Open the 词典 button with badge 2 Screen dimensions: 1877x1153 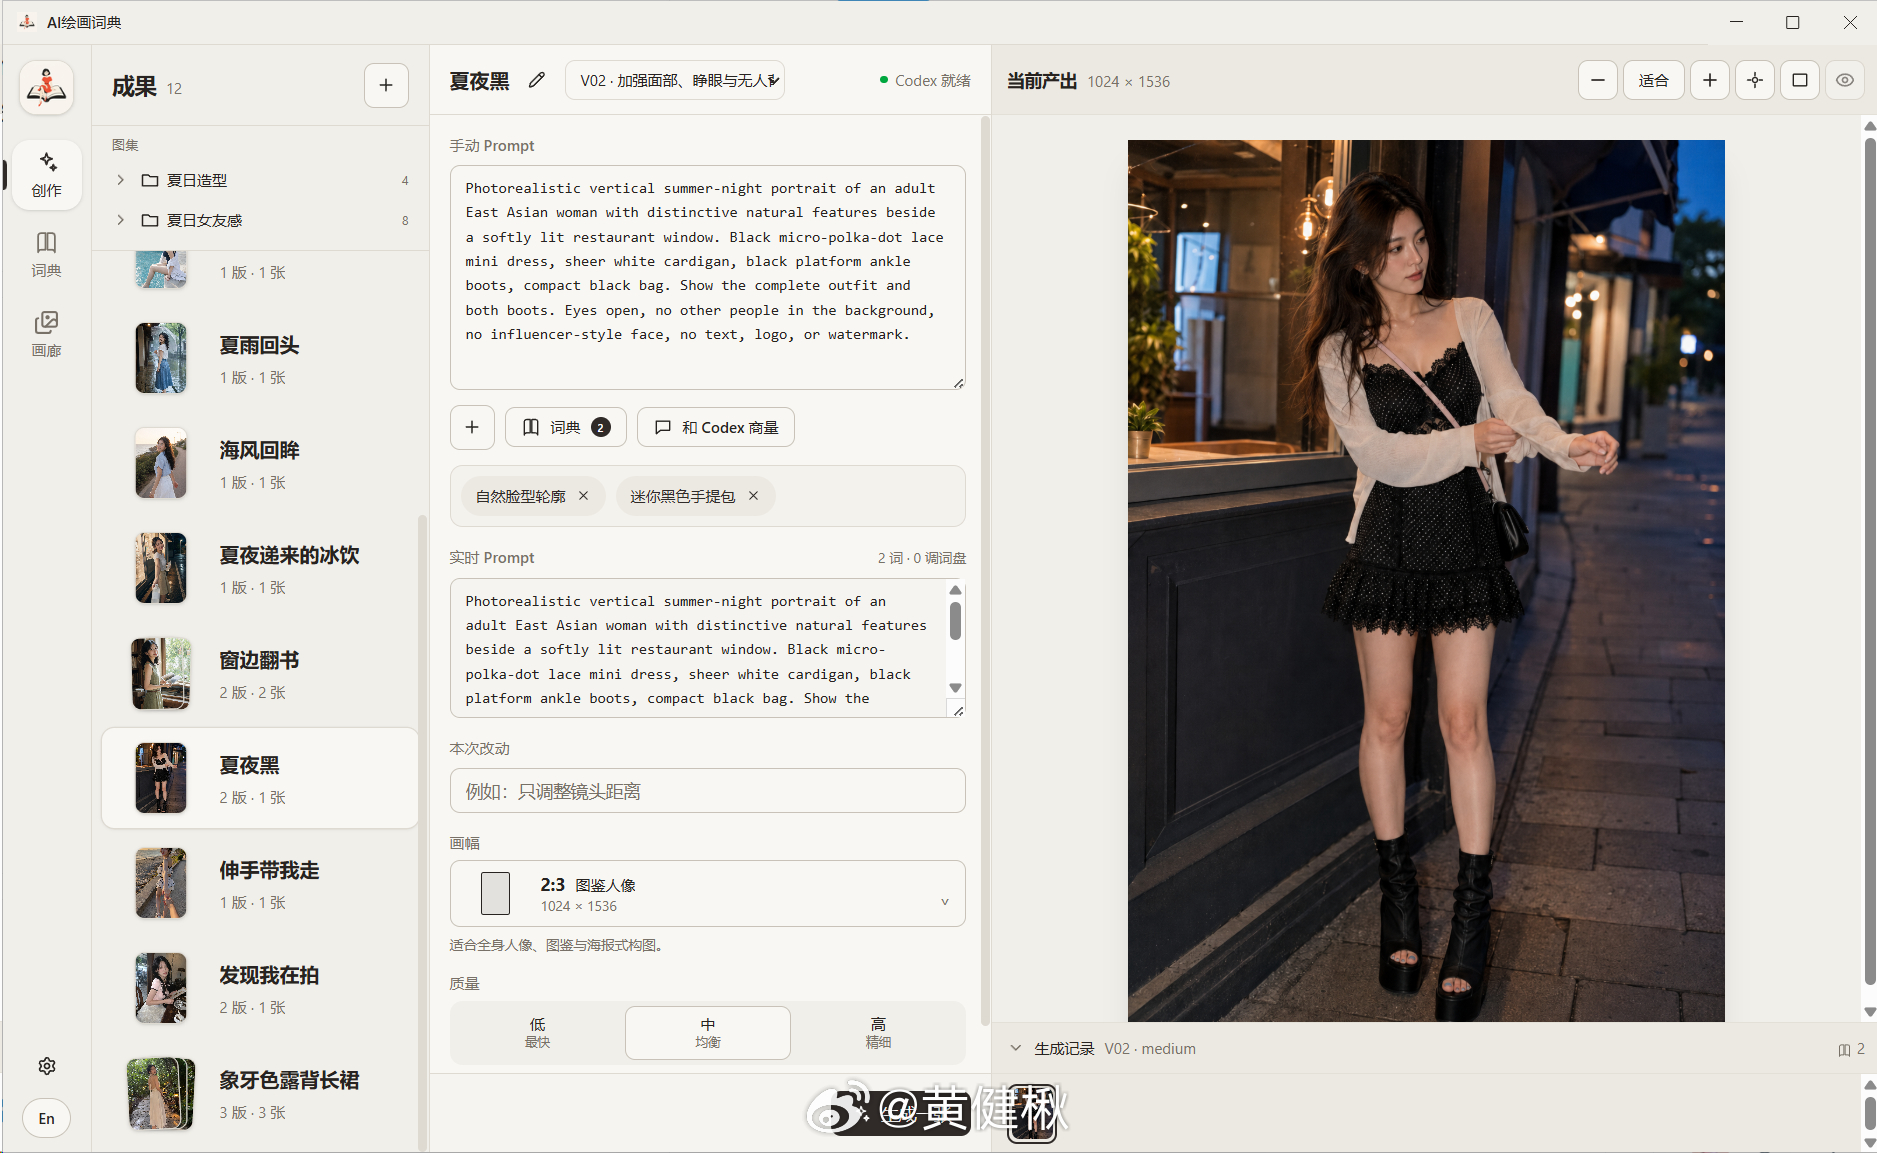coord(566,427)
